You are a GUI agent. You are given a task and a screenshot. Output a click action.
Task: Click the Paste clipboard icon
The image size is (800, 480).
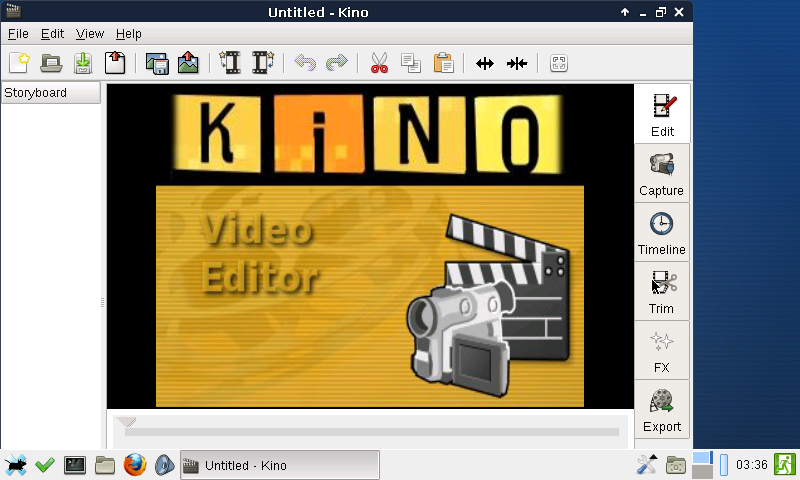click(x=443, y=63)
